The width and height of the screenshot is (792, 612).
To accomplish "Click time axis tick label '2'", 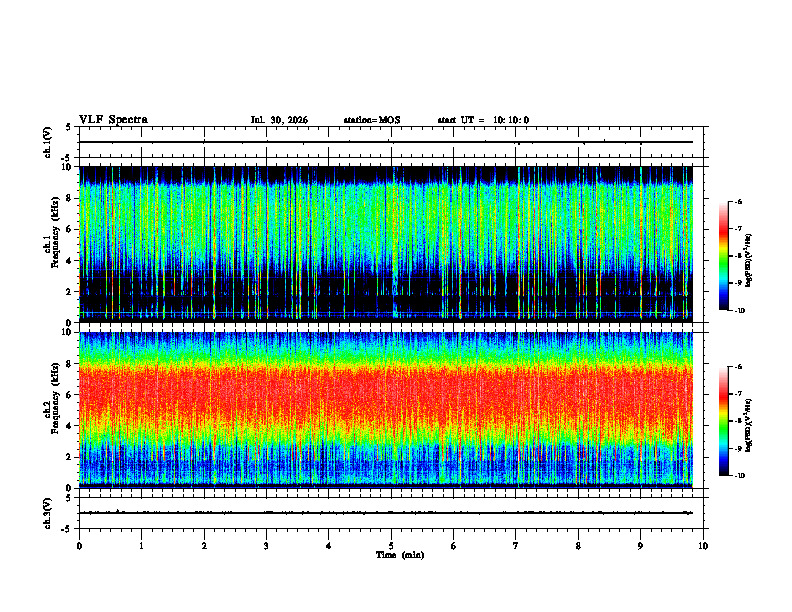I will pyautogui.click(x=204, y=546).
